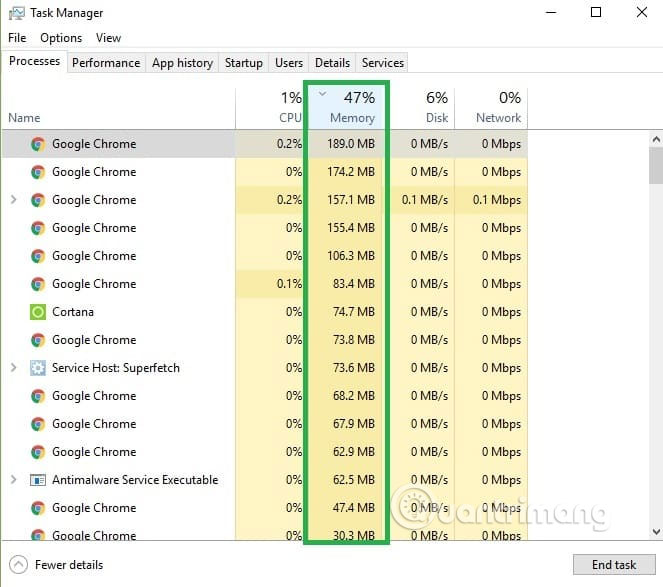Open the View menu
Viewport: 663px width, 587px height.
tap(108, 38)
